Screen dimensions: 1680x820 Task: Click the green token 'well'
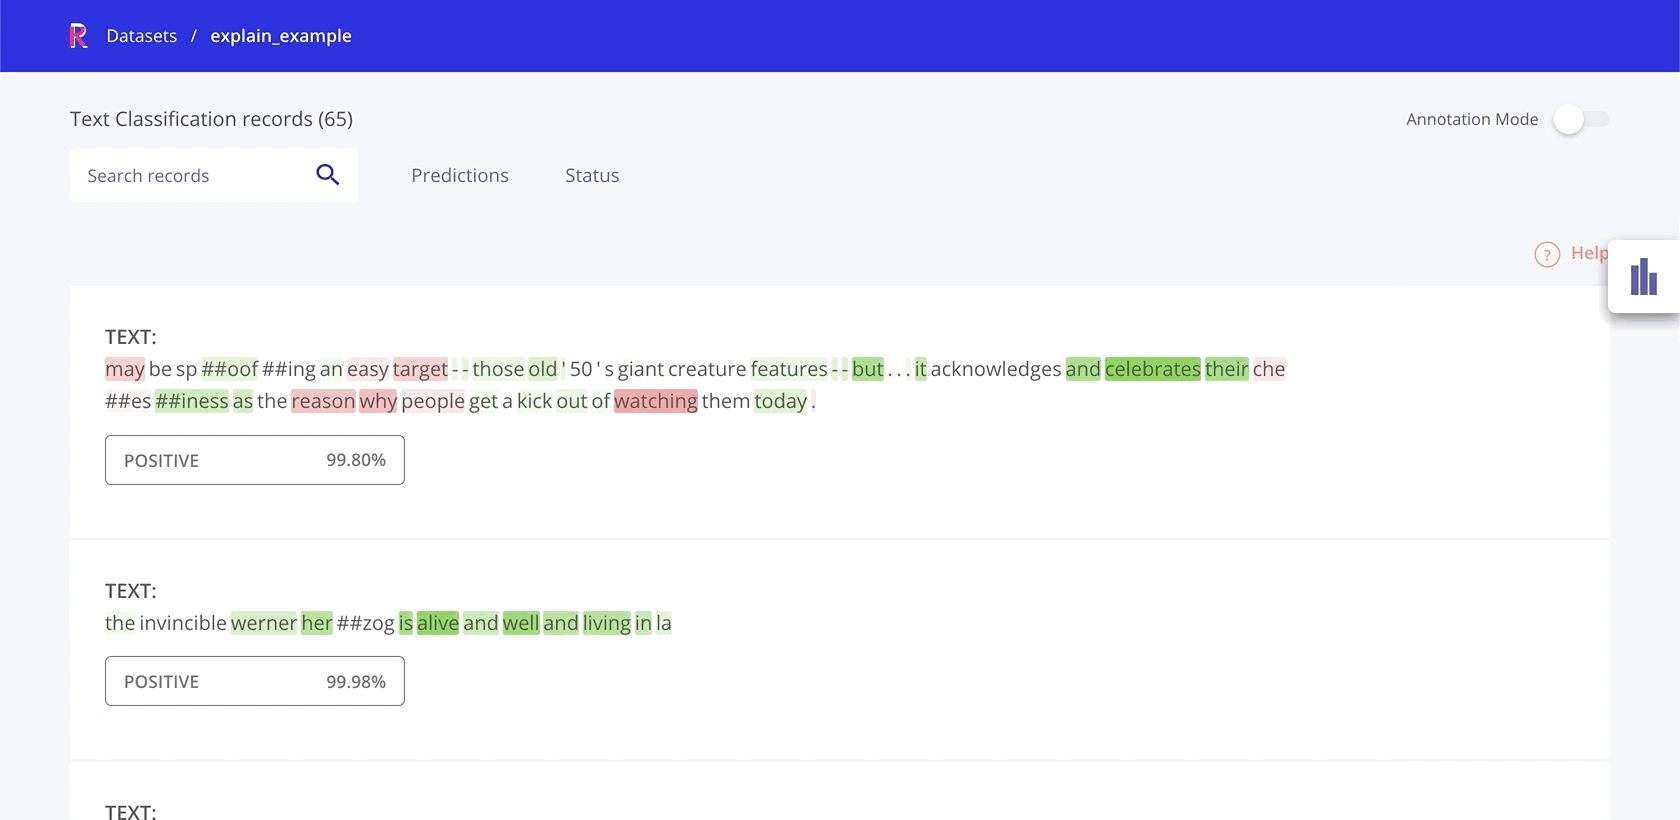click(x=521, y=623)
